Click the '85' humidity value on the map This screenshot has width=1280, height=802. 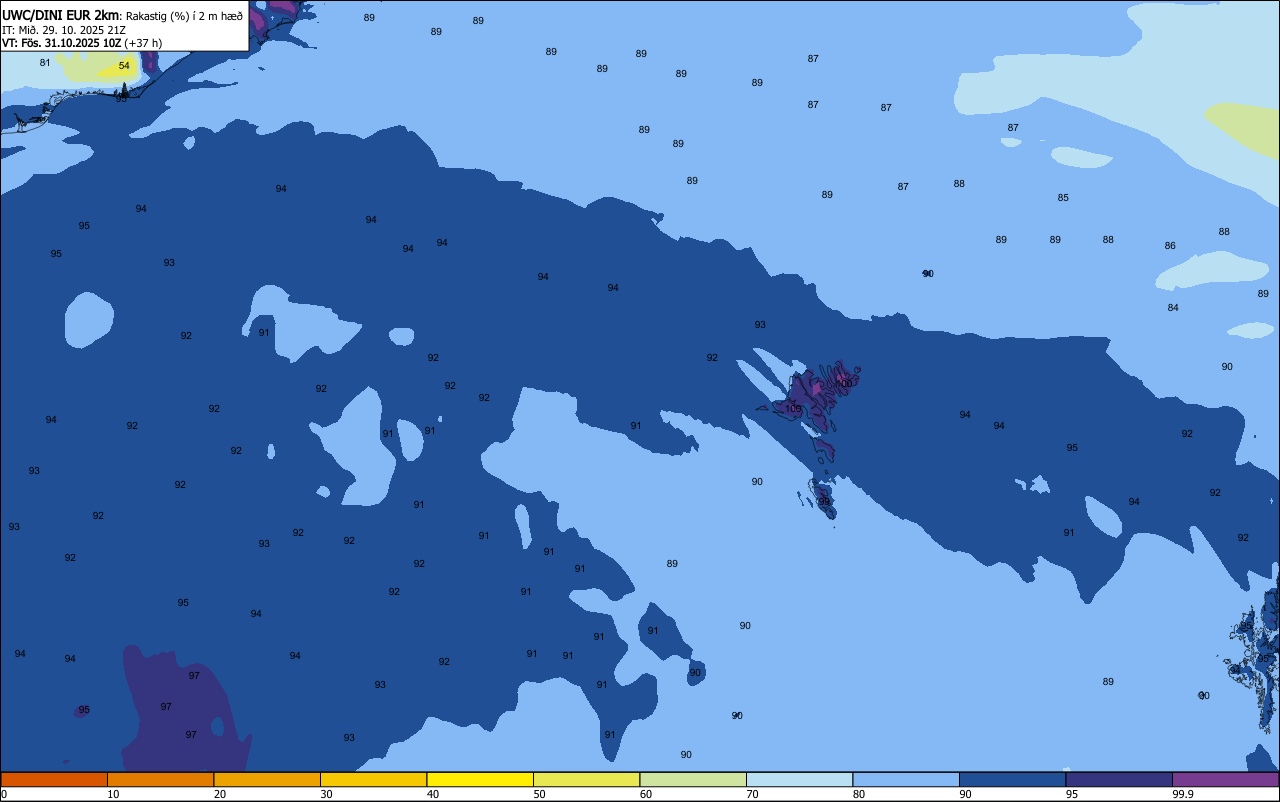(x=1063, y=197)
